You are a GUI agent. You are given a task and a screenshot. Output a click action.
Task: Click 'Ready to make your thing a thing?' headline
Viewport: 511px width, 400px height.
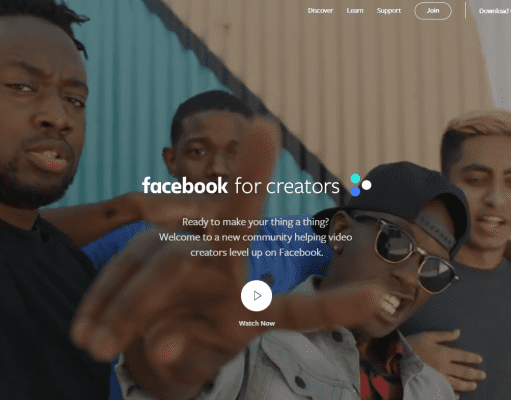(256, 222)
